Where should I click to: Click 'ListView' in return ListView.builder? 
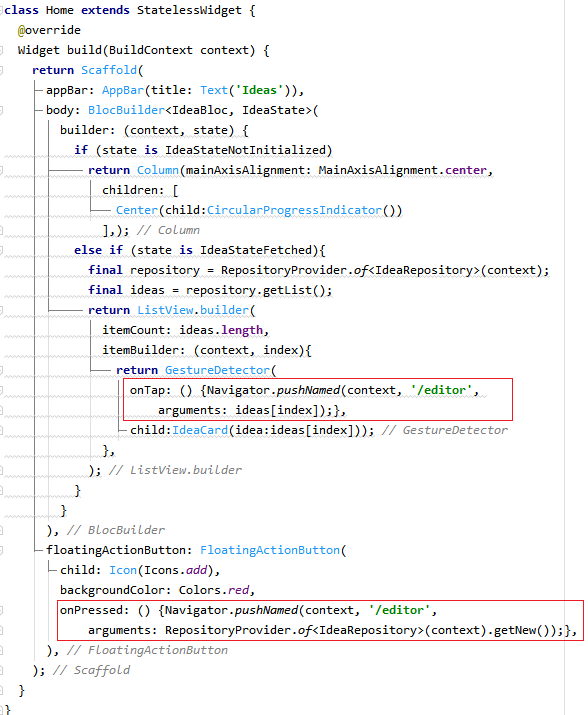click(x=165, y=310)
